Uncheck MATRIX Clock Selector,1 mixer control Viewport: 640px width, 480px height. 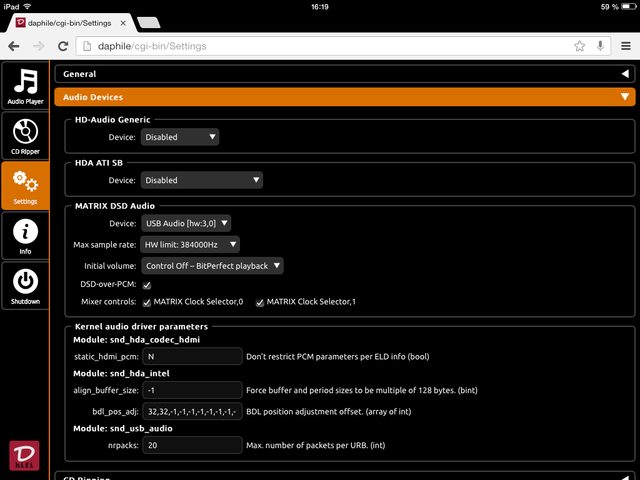click(x=260, y=302)
